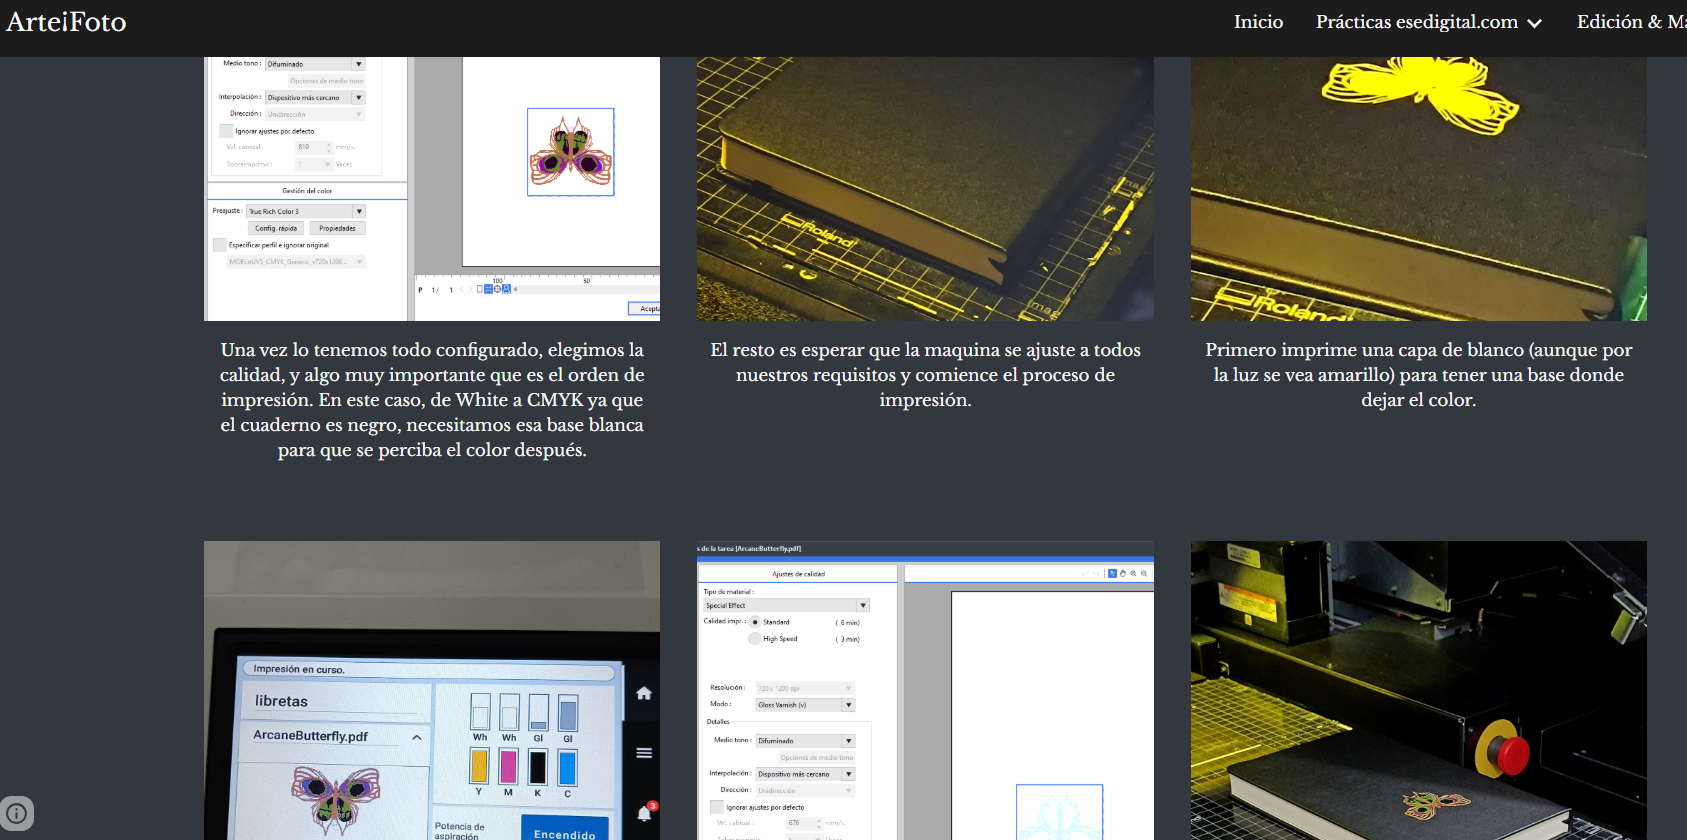Viewport: 1687px width, 840px height.
Task: Open the yellow butterfly print photo
Action: coord(1418,189)
